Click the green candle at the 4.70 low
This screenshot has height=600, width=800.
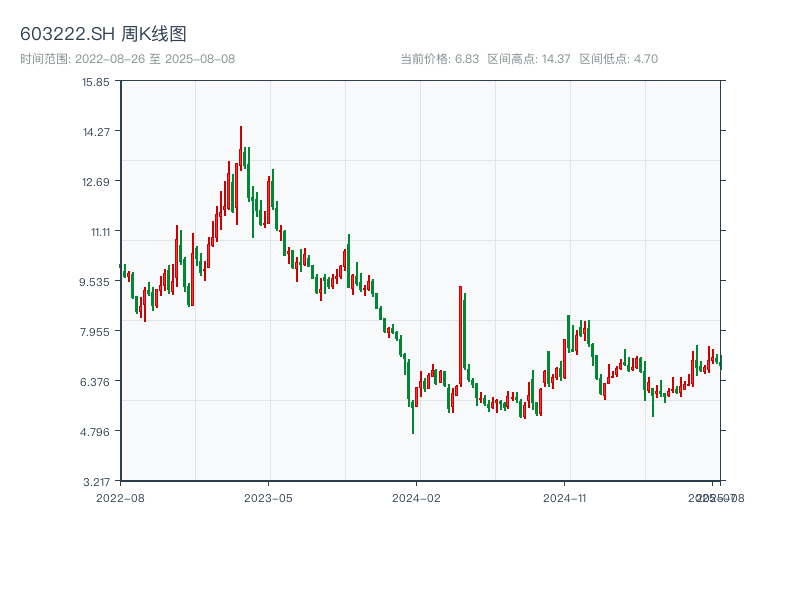413,417
